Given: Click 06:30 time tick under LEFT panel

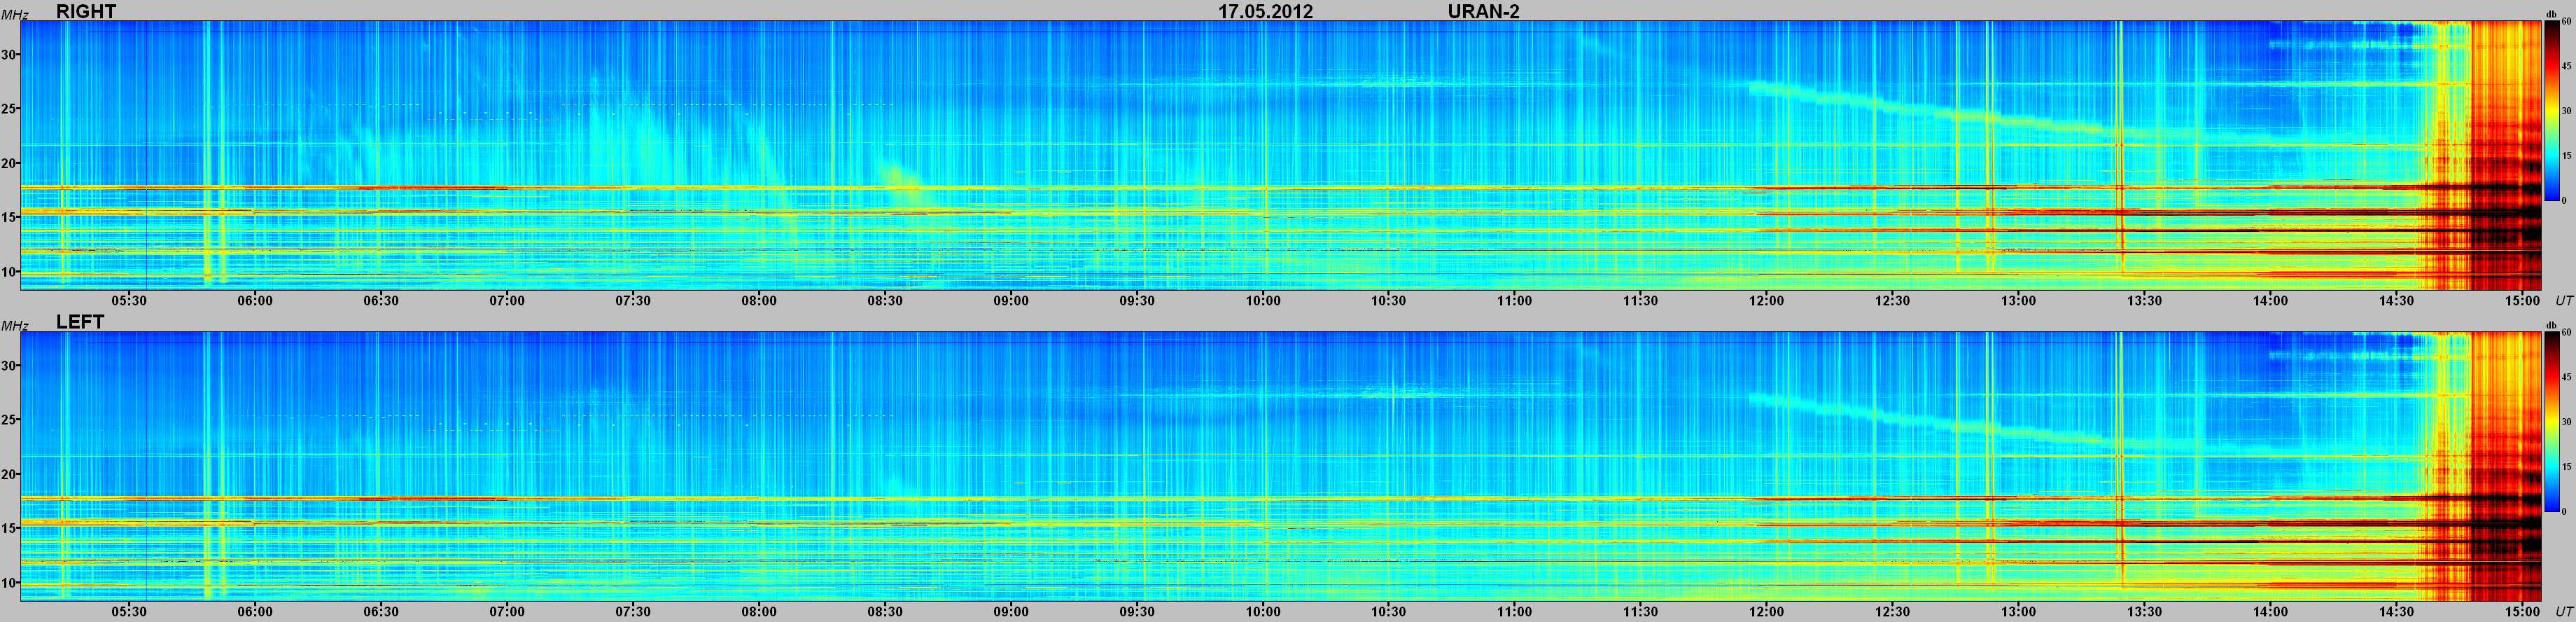Looking at the screenshot, I should (381, 611).
